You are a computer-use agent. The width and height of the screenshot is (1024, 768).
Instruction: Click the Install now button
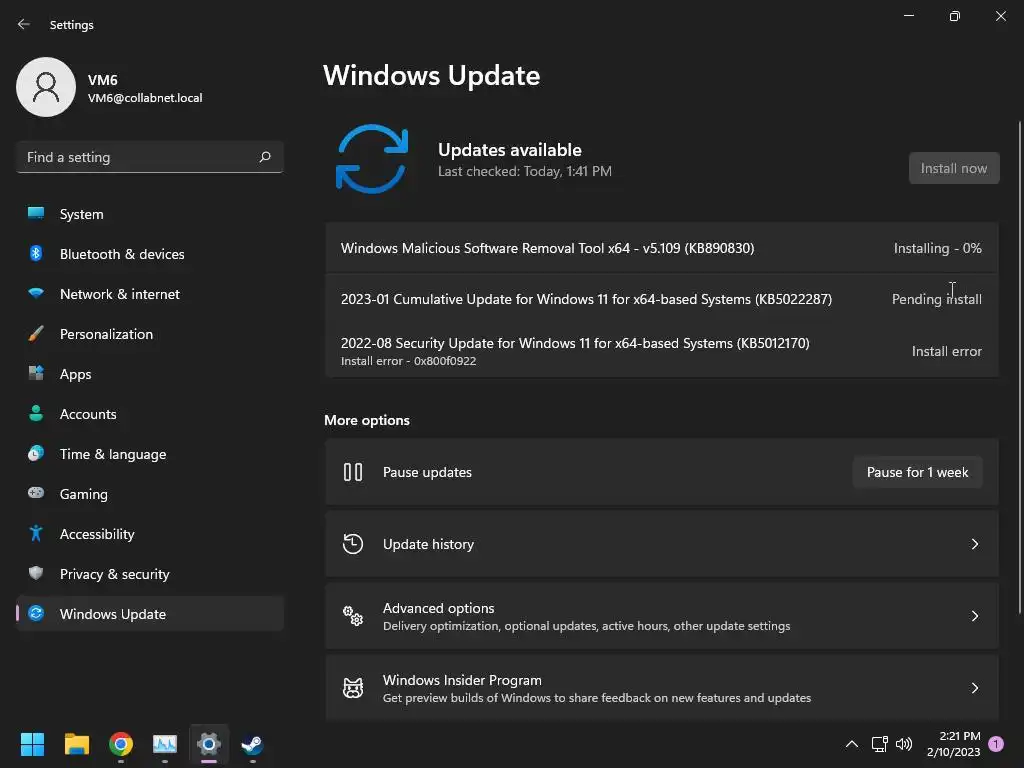coord(953,168)
